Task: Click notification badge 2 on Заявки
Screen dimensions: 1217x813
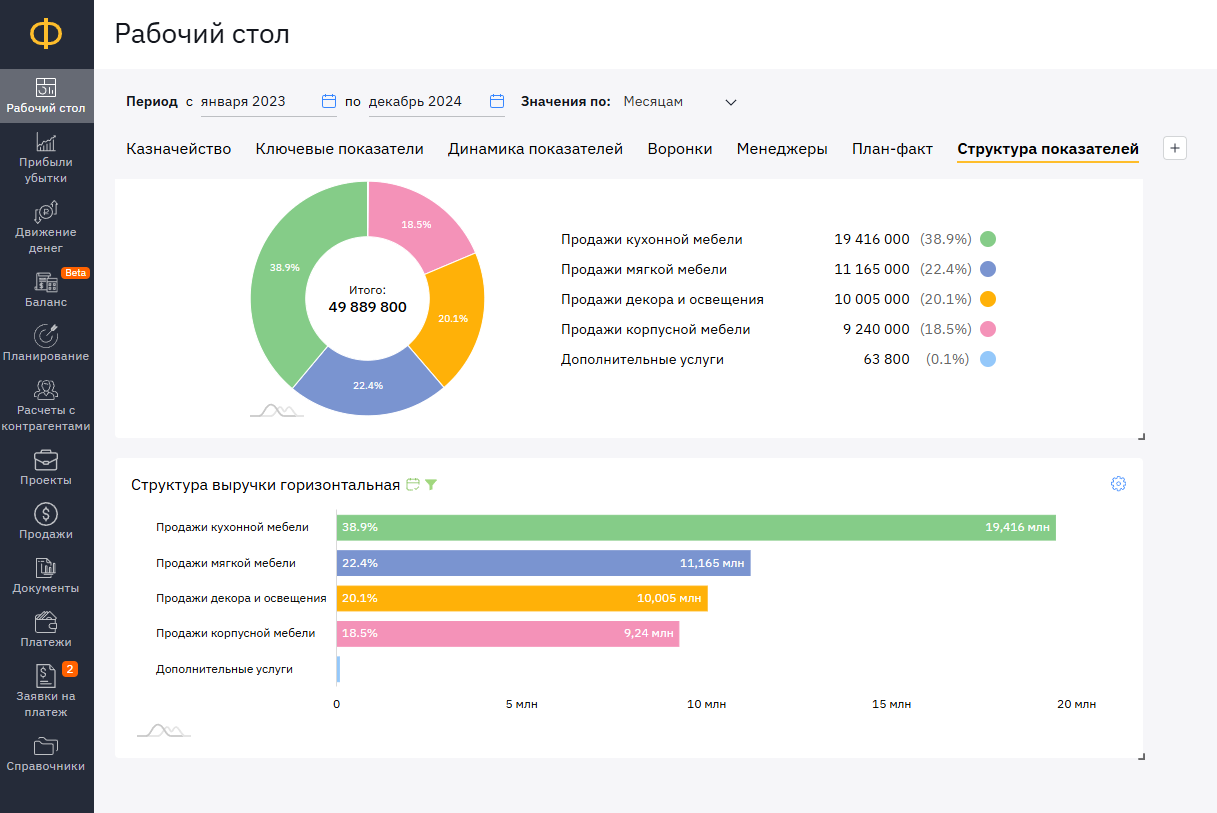Action: [70, 669]
